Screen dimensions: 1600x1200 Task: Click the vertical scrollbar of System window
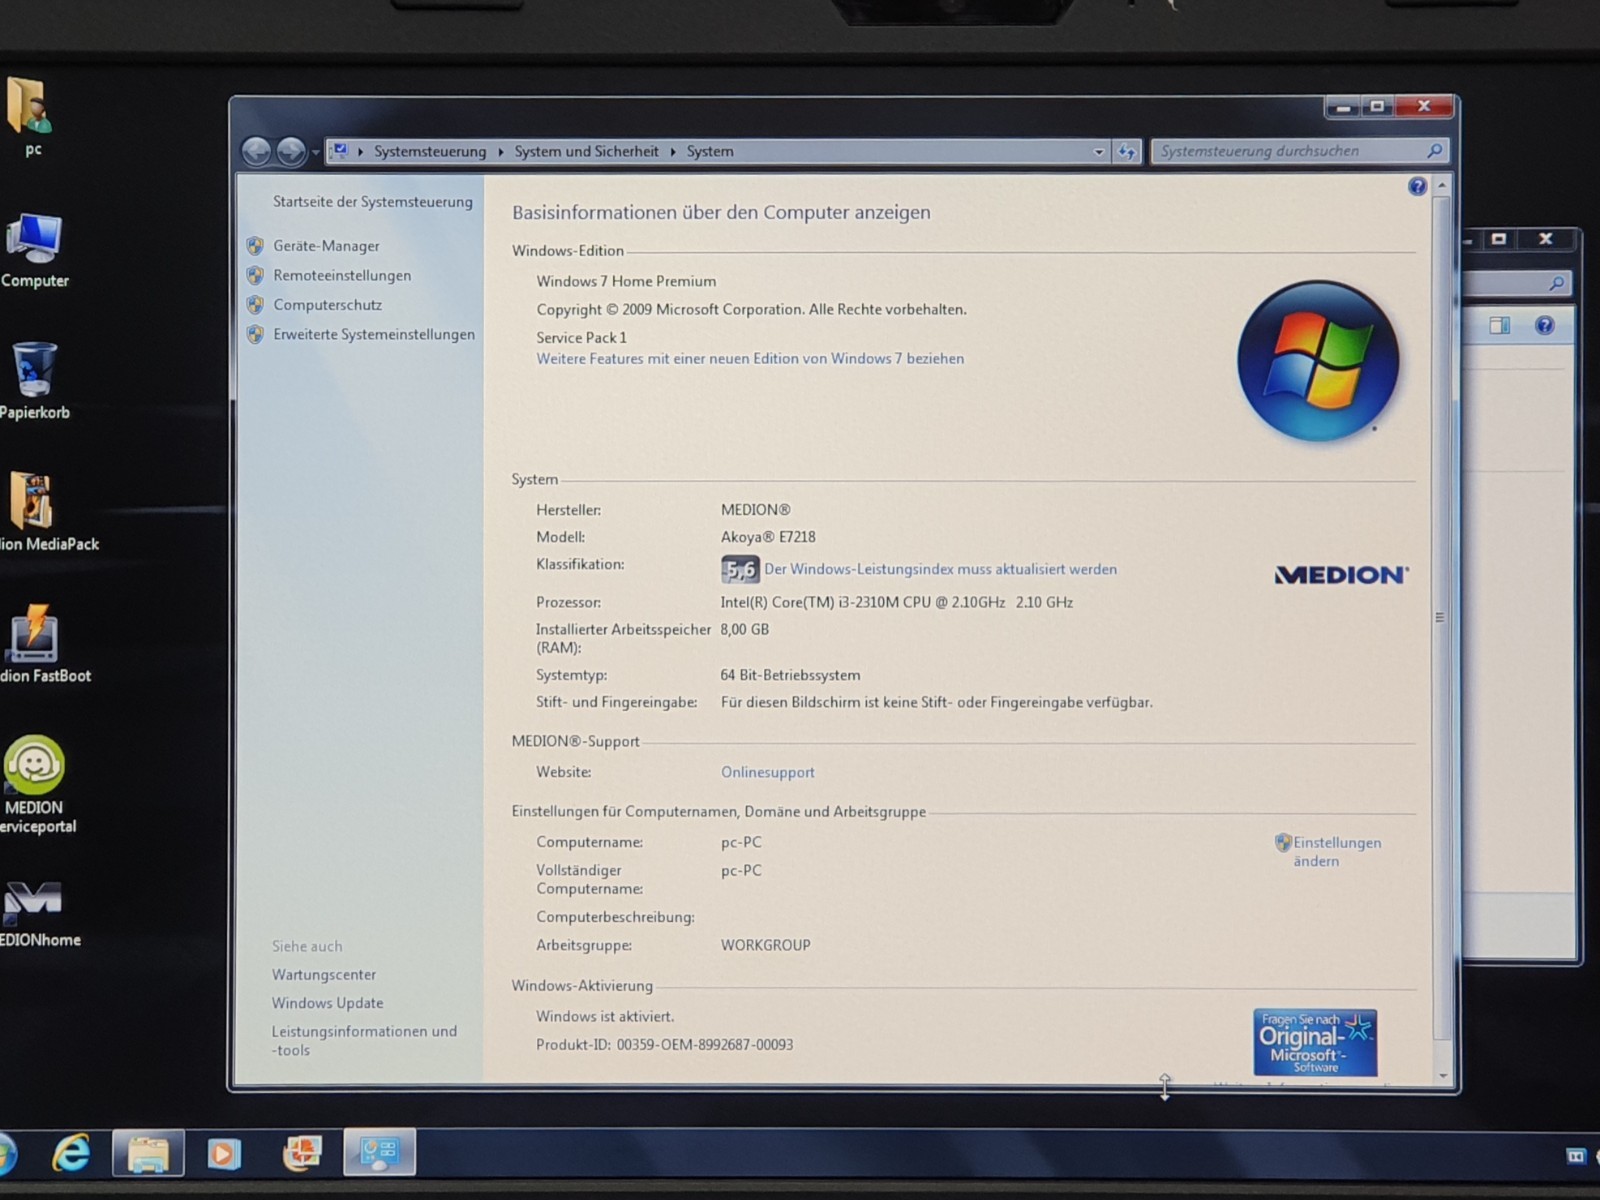pos(1441,617)
